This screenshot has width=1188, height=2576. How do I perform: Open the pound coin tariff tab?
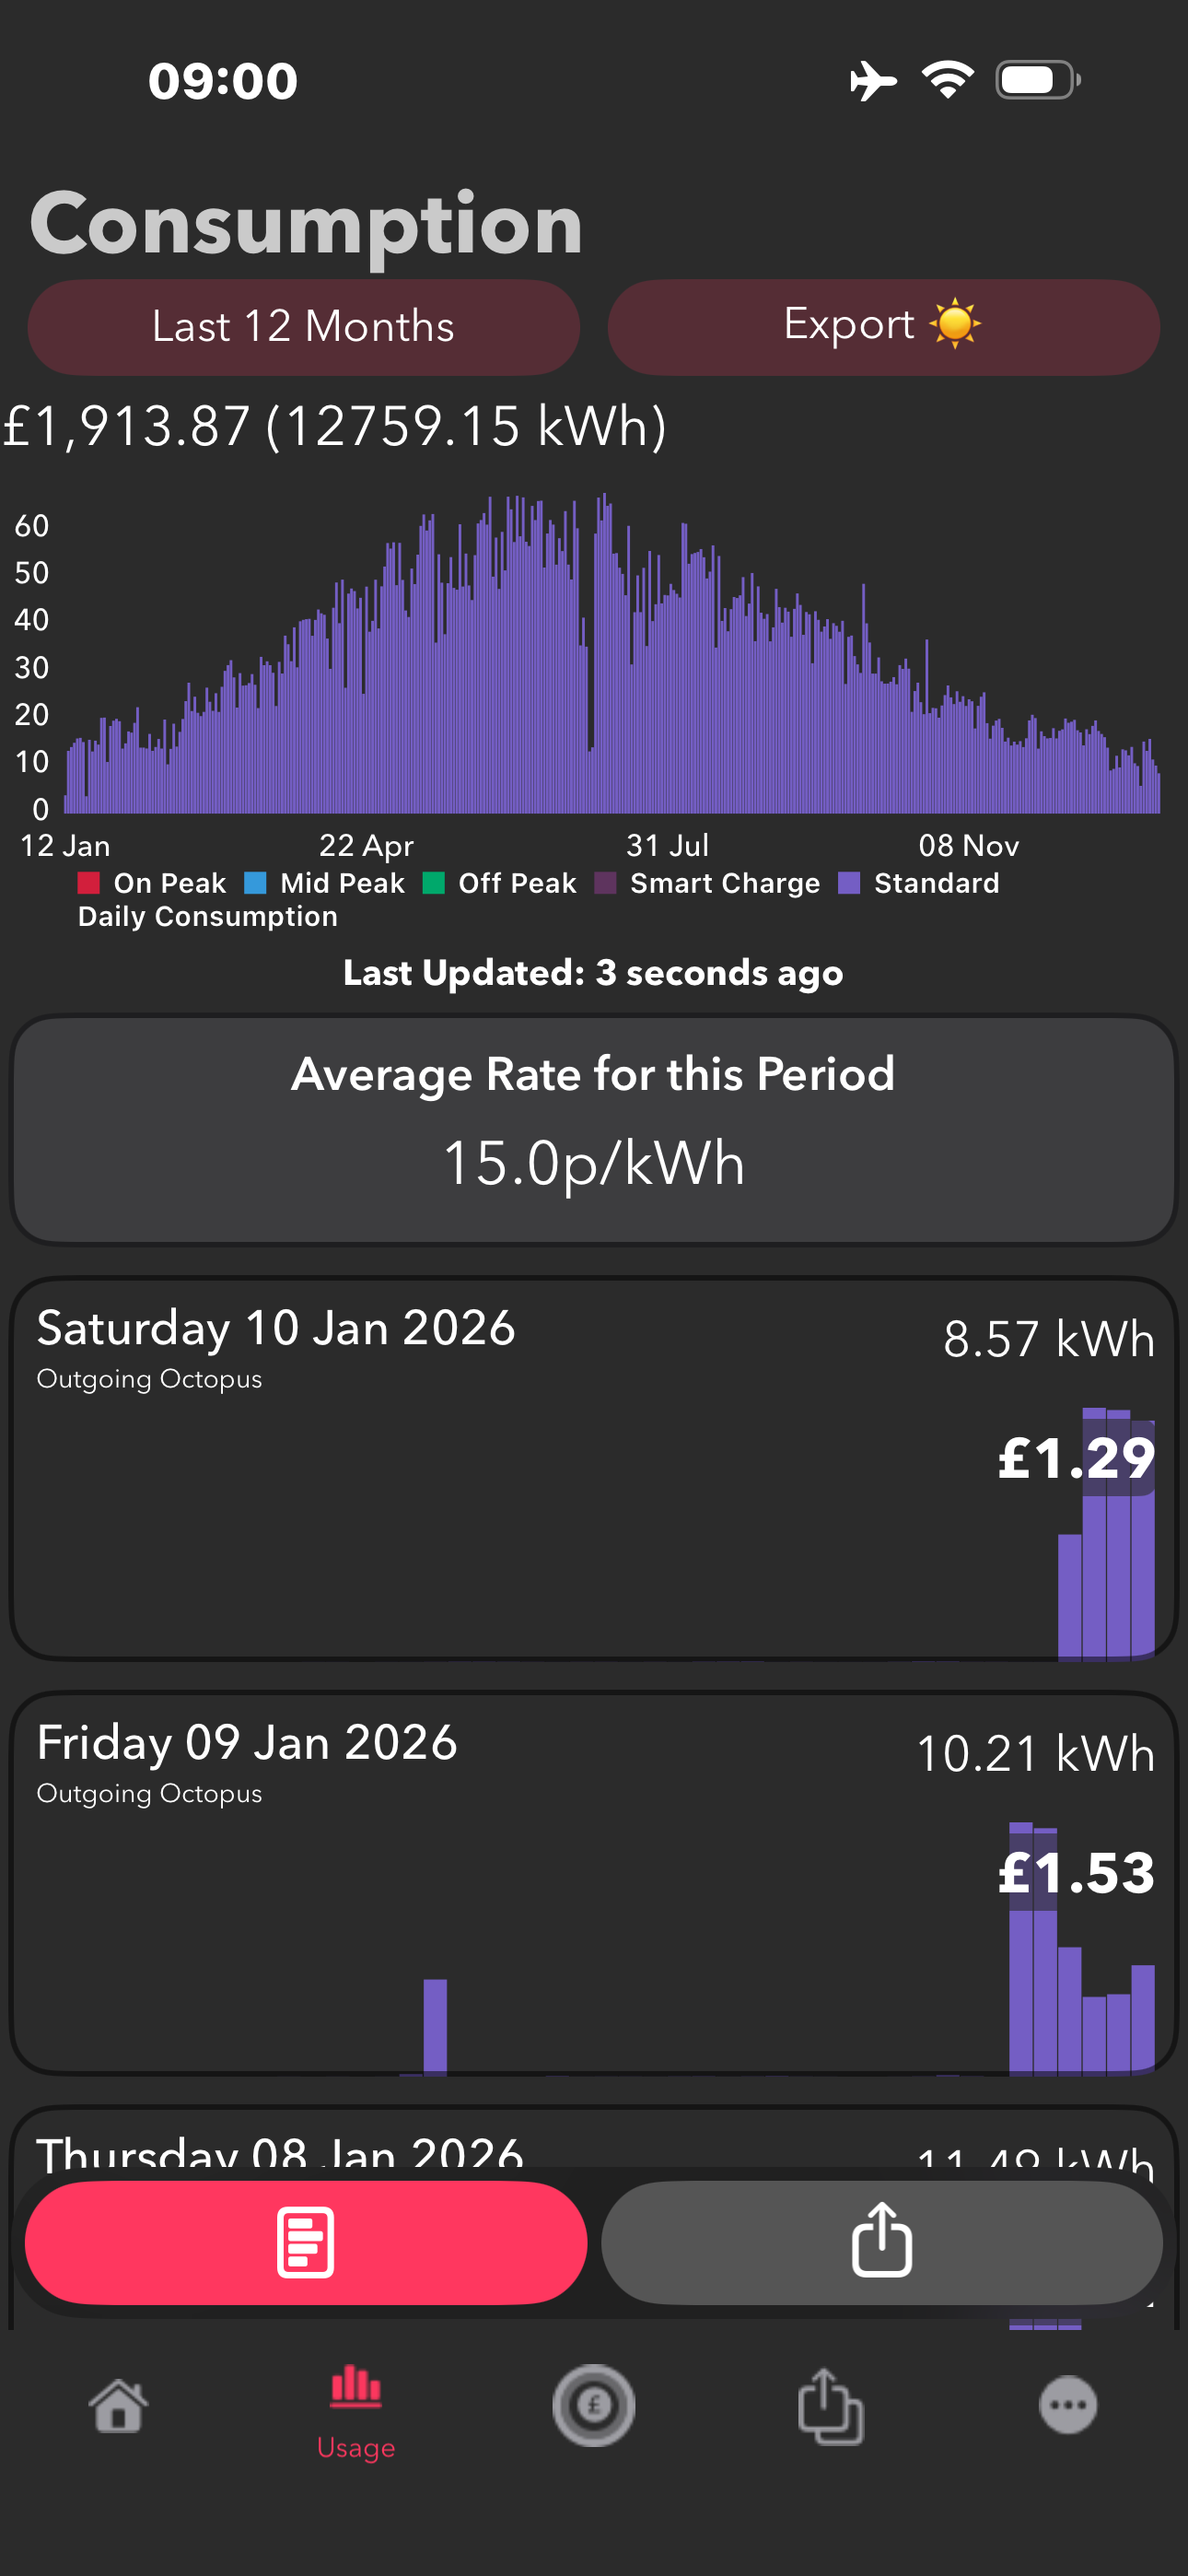tap(594, 2405)
